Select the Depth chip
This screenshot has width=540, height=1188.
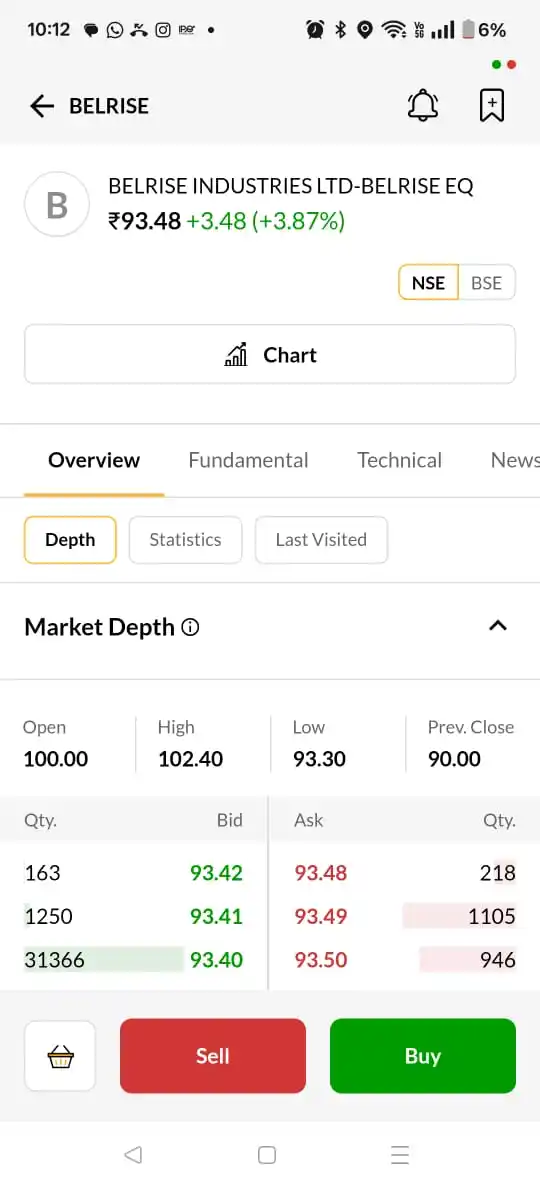70,539
